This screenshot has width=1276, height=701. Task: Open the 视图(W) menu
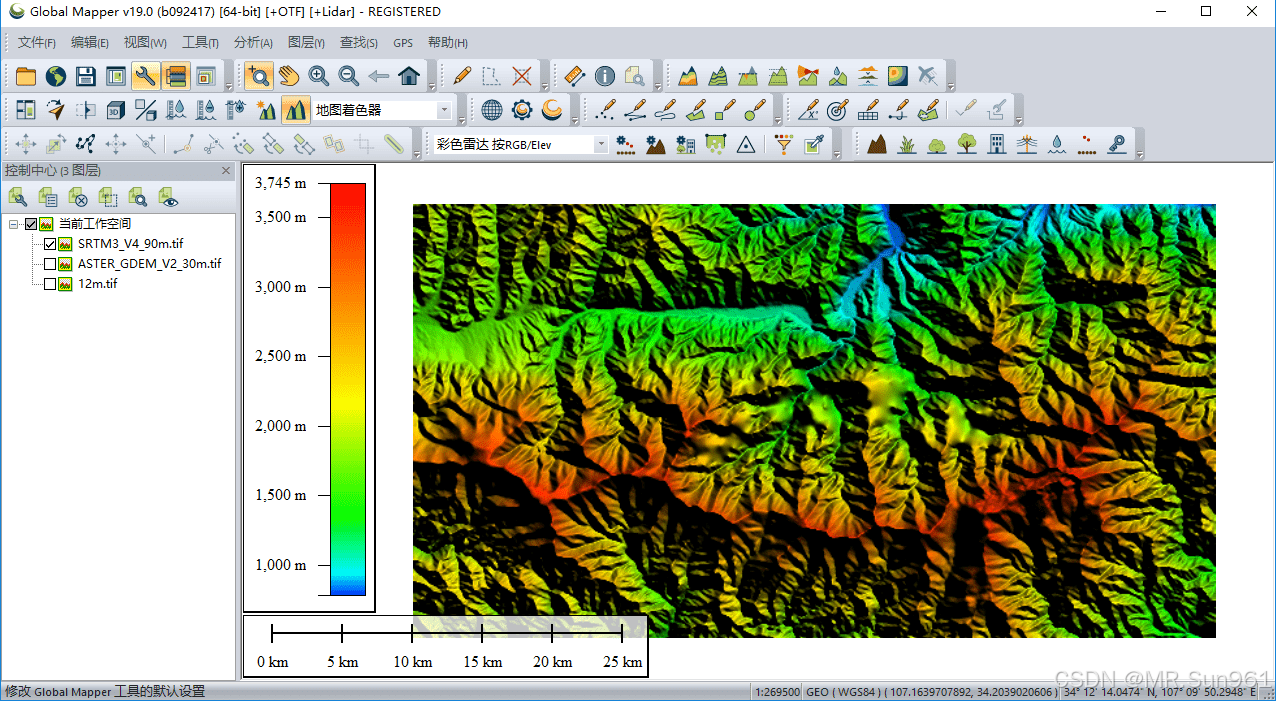click(145, 43)
